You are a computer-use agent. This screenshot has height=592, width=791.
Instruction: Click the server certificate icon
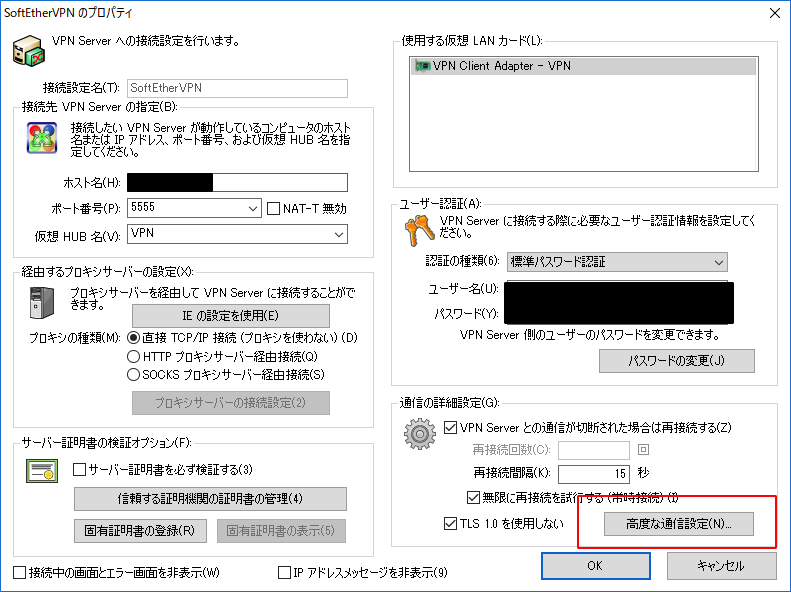click(x=42, y=470)
